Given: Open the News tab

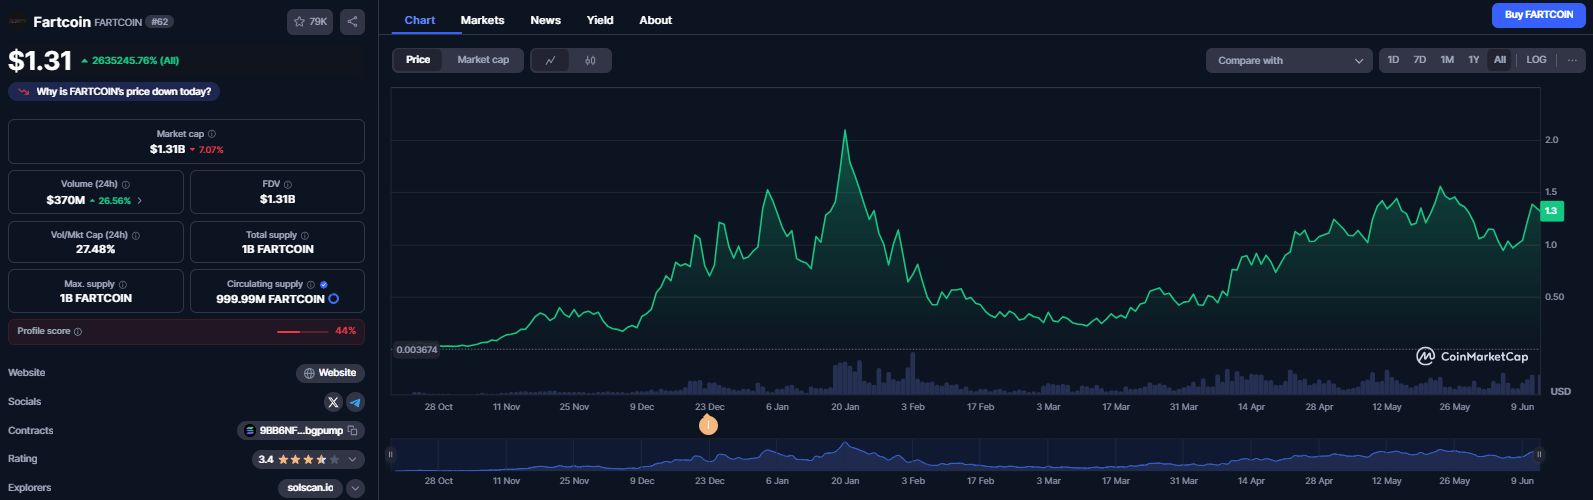Looking at the screenshot, I should pyautogui.click(x=545, y=20).
